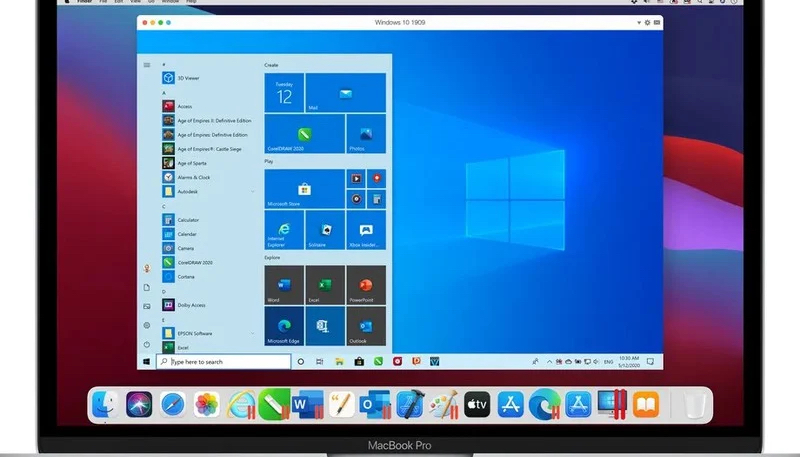This screenshot has width=800, height=457.
Task: Open Calculator from the app list
Action: [x=188, y=219]
